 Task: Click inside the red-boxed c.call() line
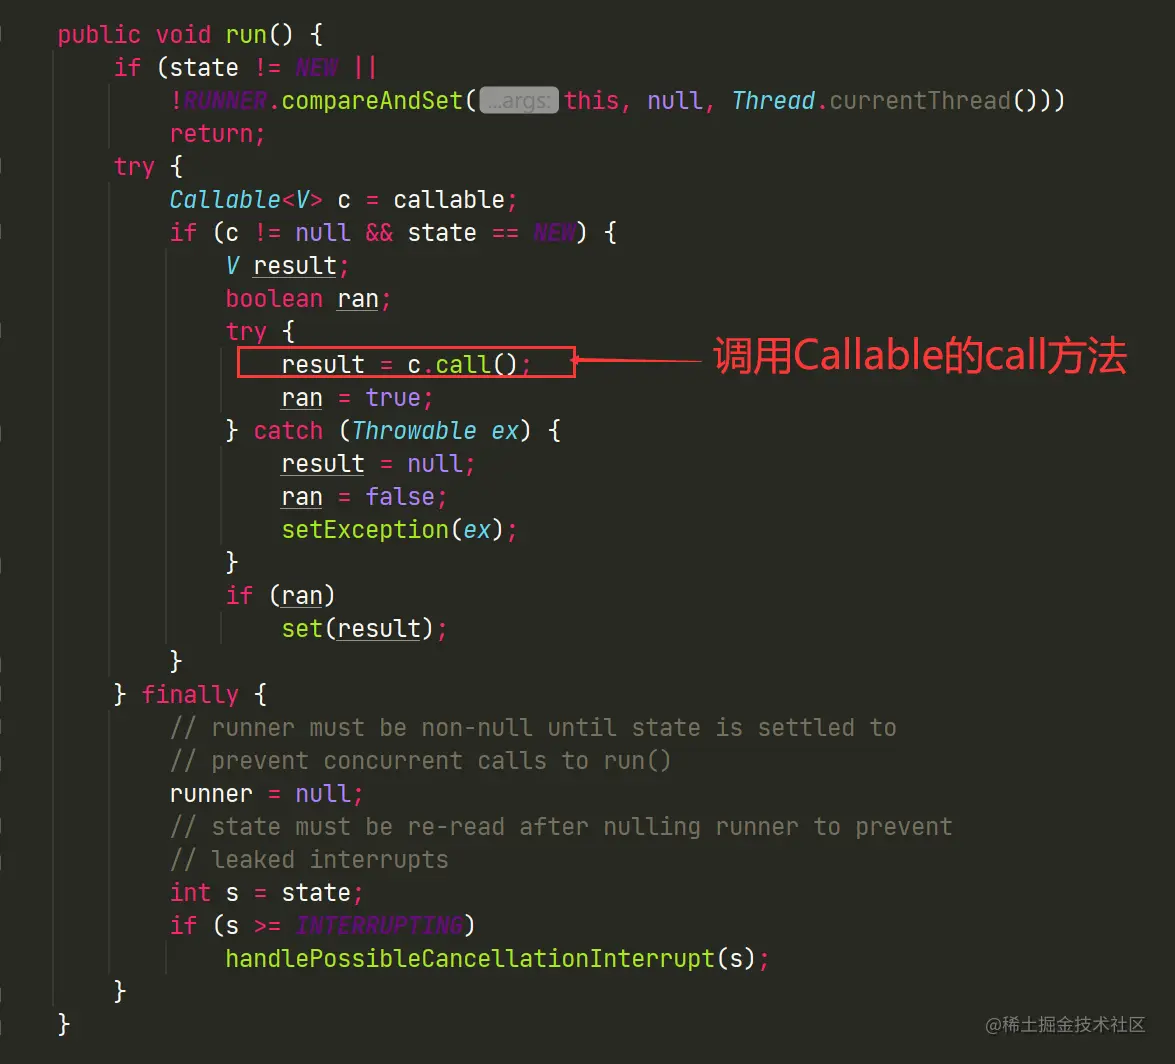406,363
